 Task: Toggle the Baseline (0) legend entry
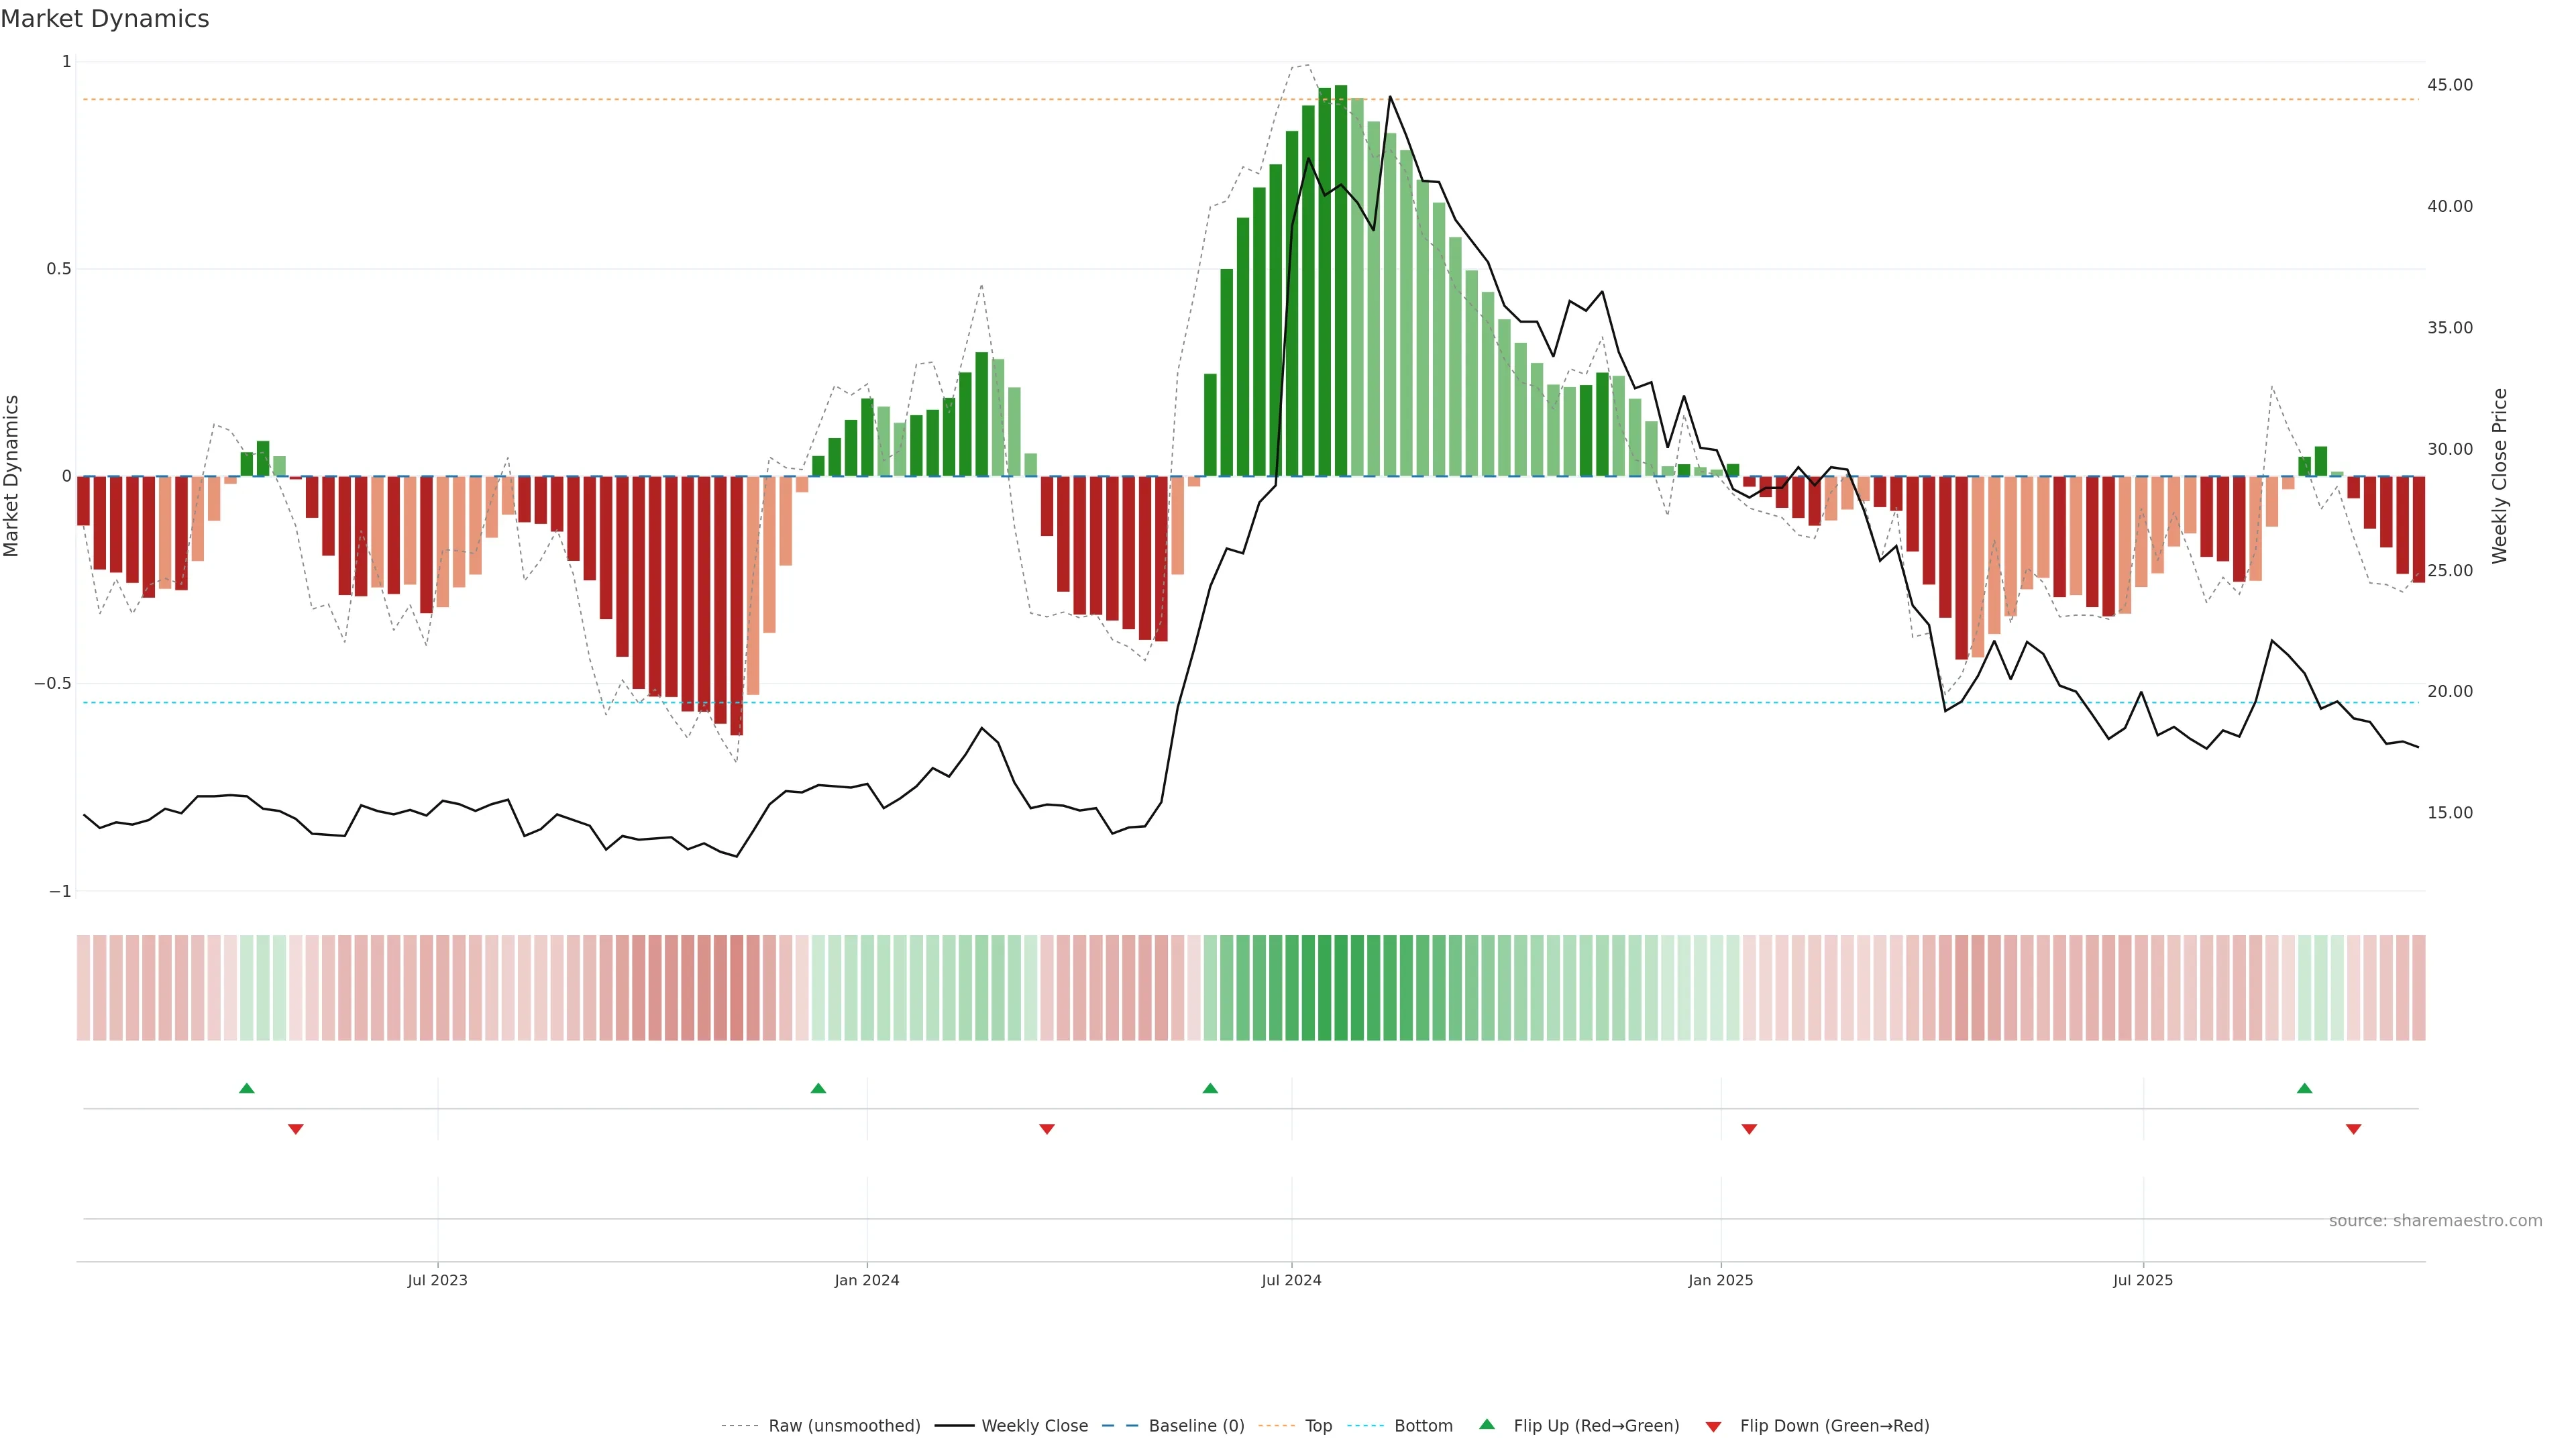[1196, 1425]
